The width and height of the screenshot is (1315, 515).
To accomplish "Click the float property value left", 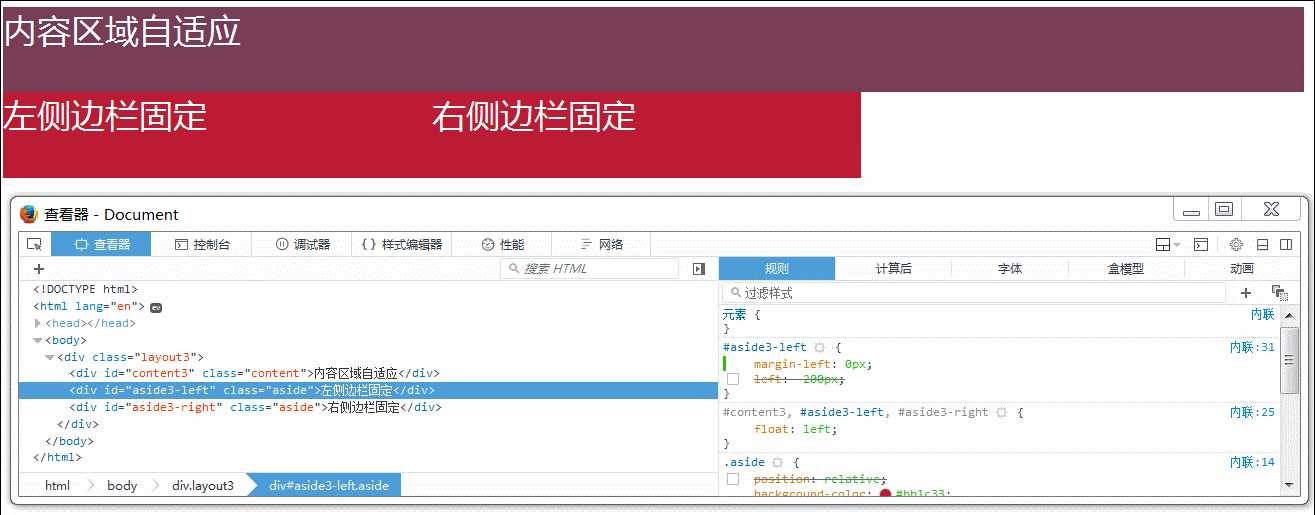I will [817, 429].
